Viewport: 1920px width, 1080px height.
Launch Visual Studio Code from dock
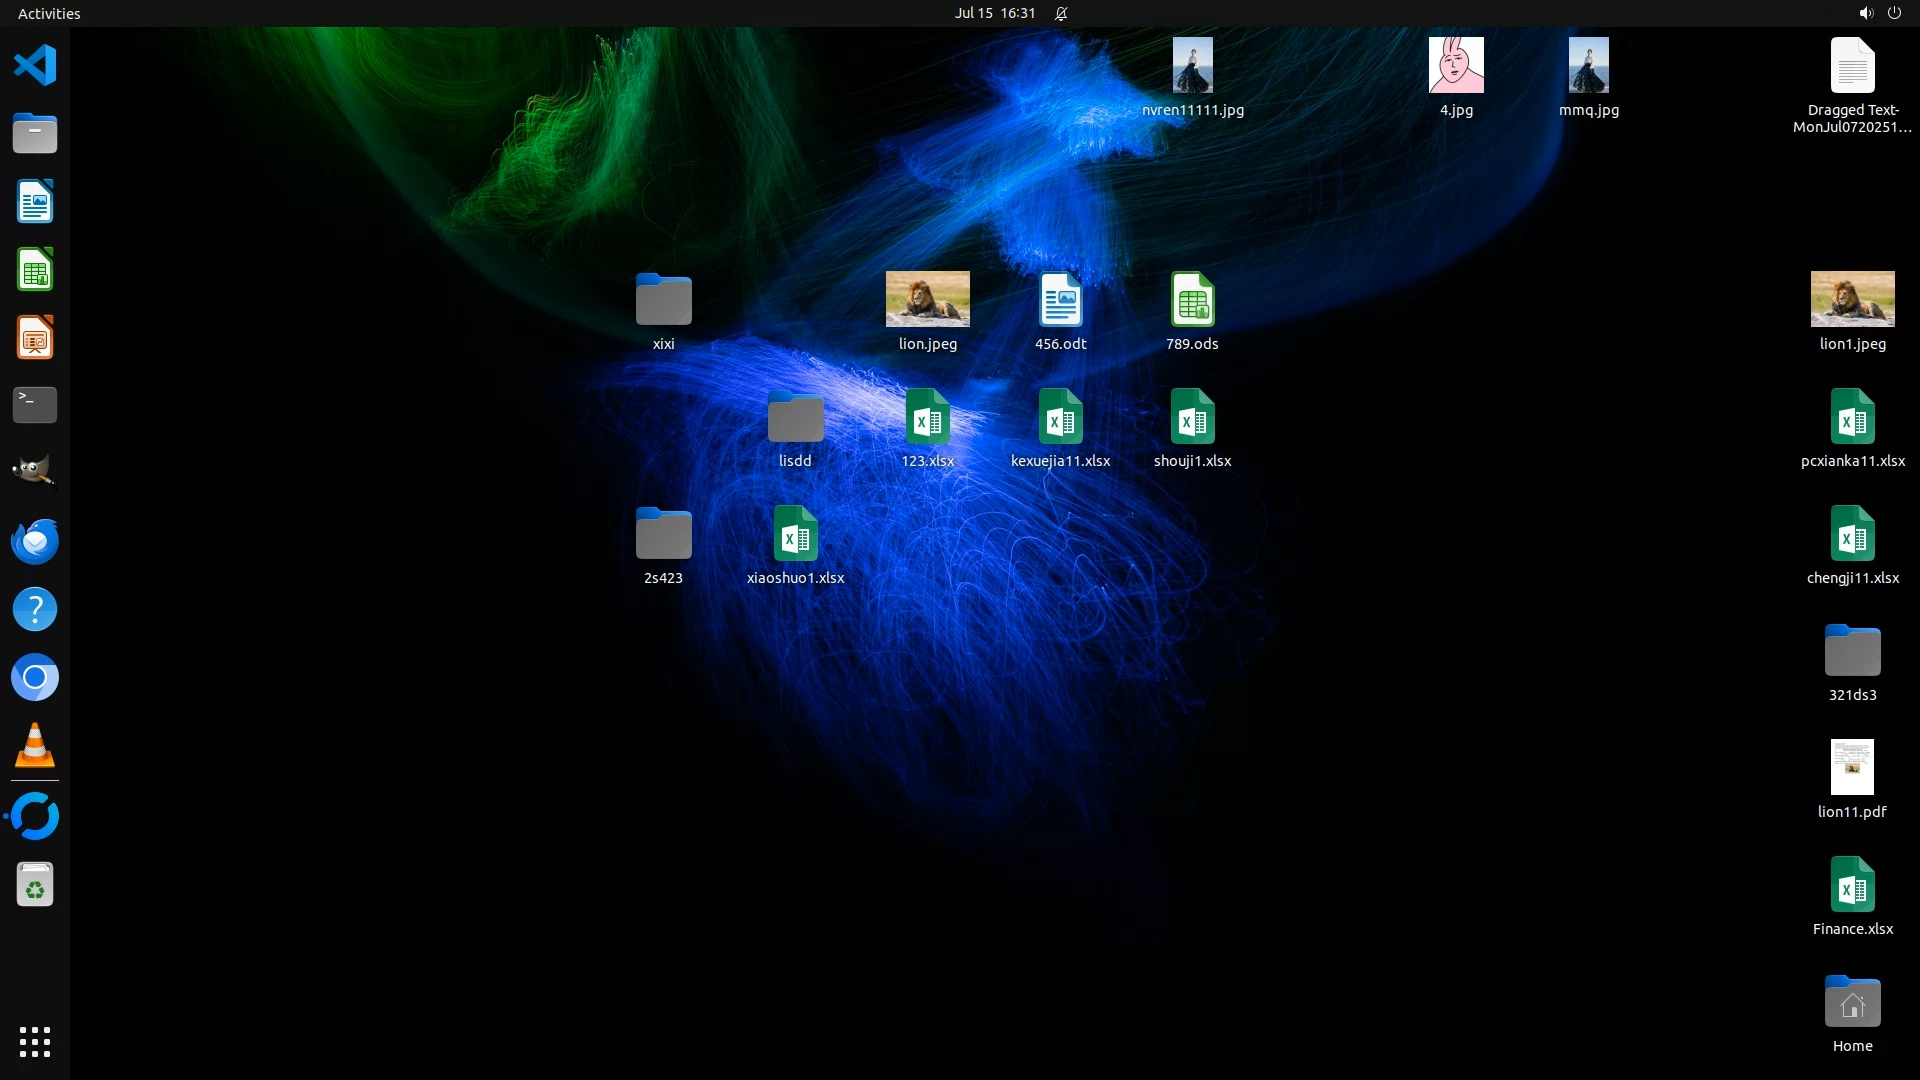(35, 66)
